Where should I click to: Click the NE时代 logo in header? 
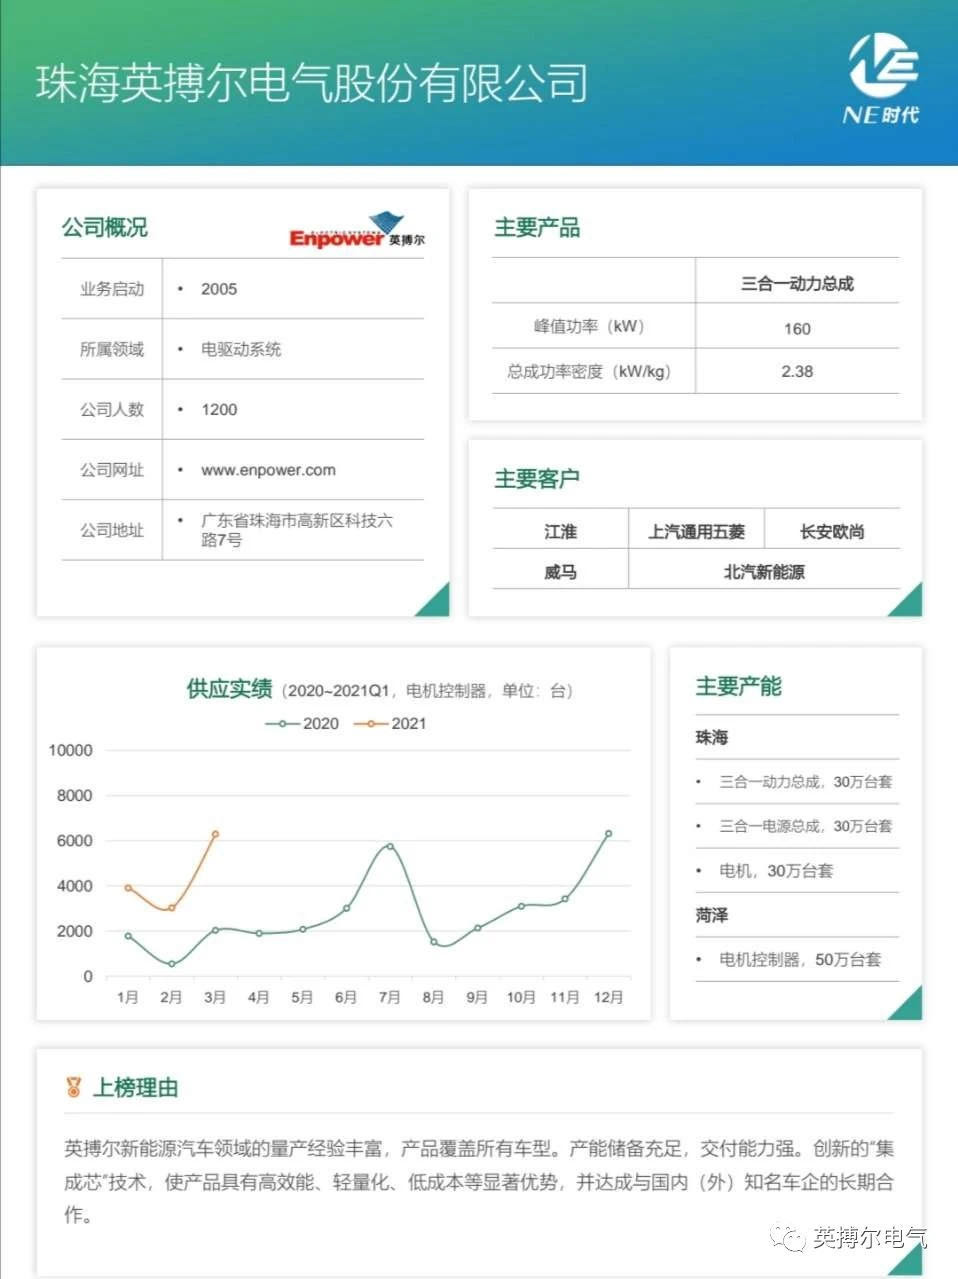(883, 80)
